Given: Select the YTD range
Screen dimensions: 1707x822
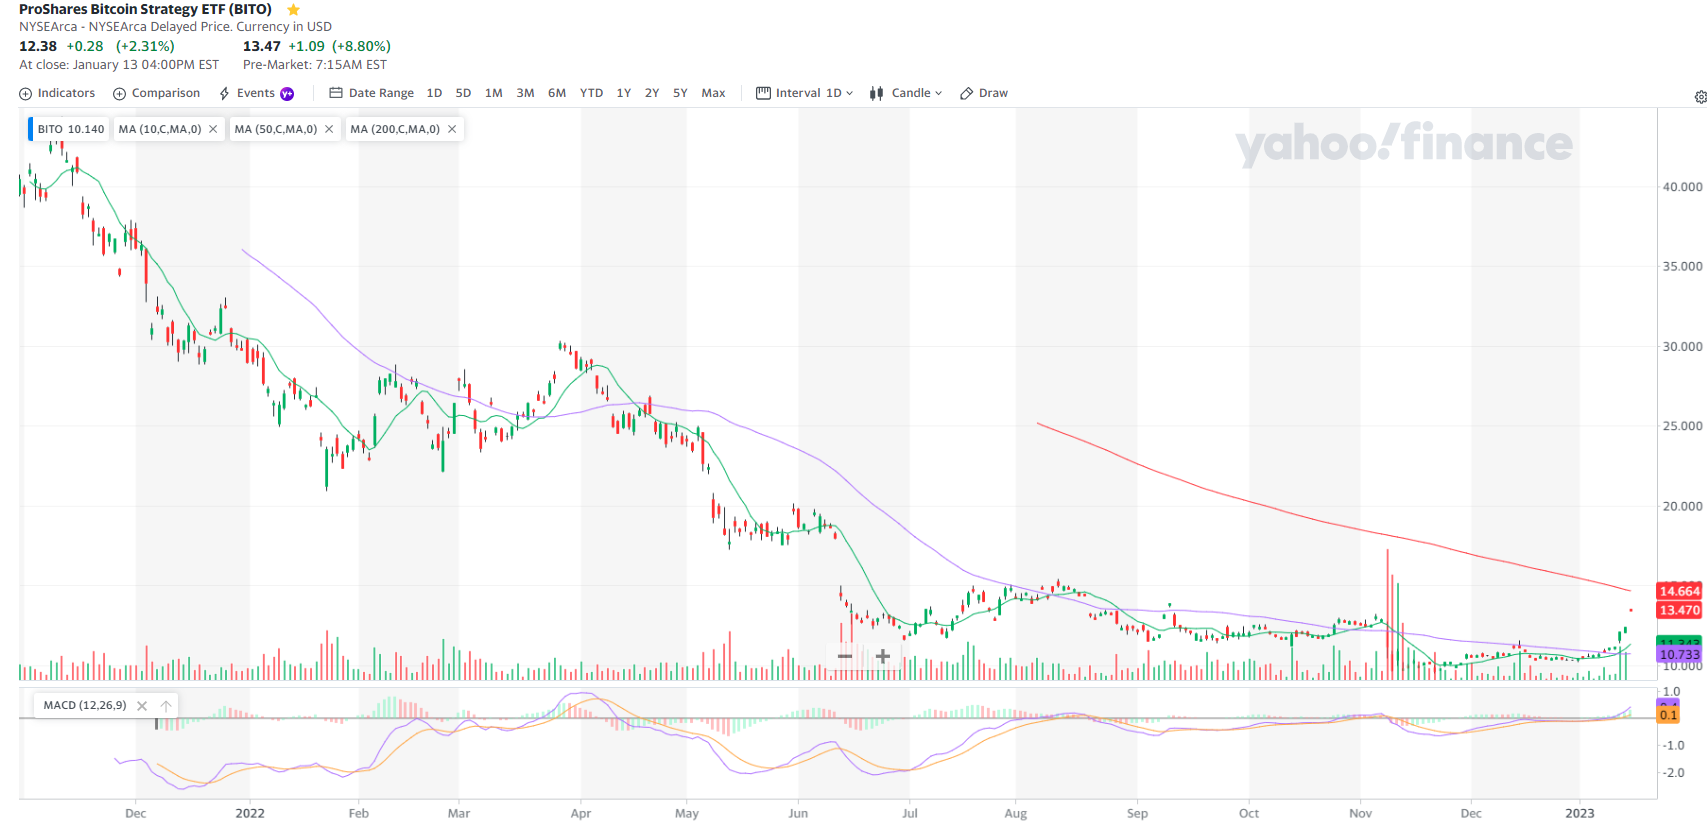Looking at the screenshot, I should 591,93.
